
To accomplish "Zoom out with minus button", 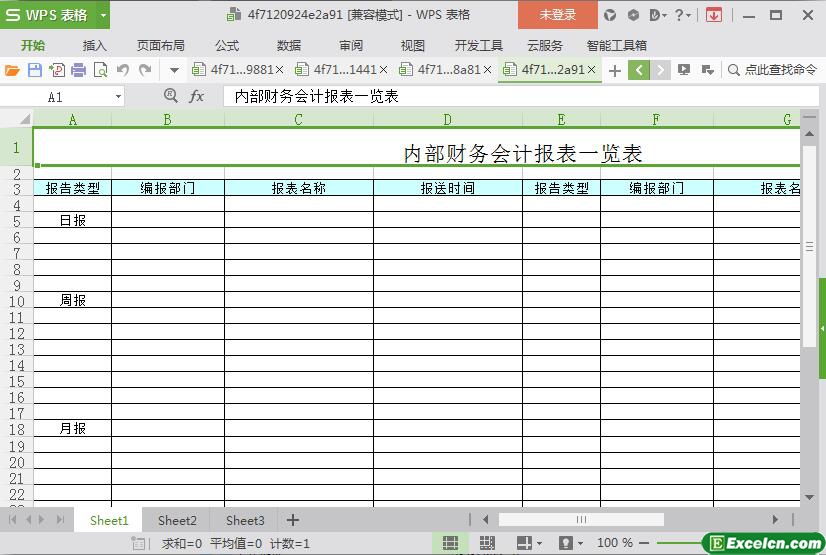I will click(644, 543).
